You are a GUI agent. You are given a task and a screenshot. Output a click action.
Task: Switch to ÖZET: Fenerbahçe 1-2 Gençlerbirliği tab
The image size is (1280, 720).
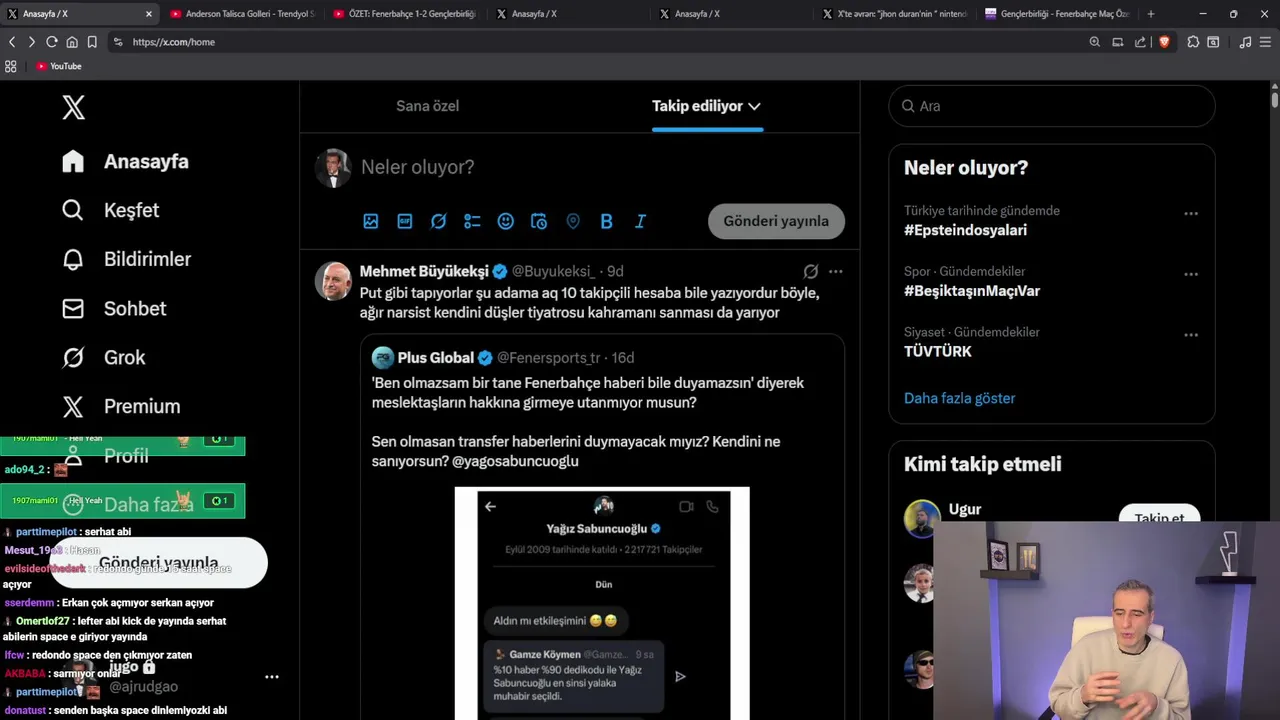(407, 14)
